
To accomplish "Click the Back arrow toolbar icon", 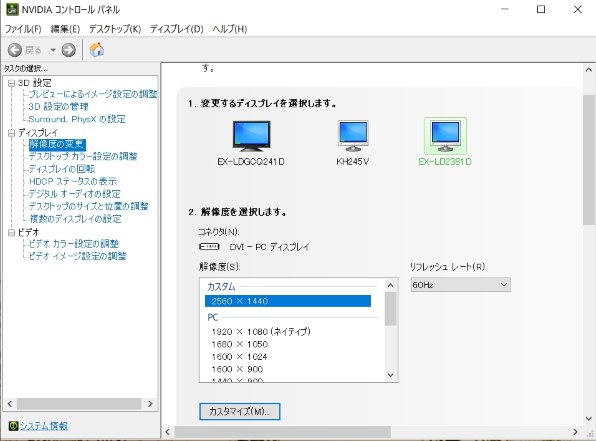I will pos(15,50).
